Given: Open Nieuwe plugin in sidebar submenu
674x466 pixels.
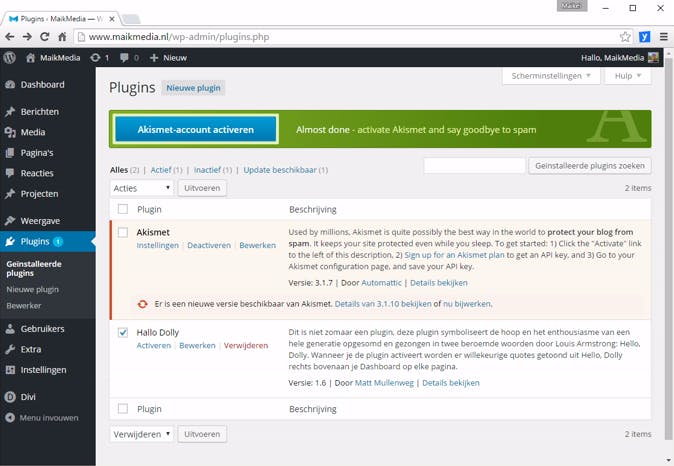Looking at the screenshot, I should click(x=33, y=289).
